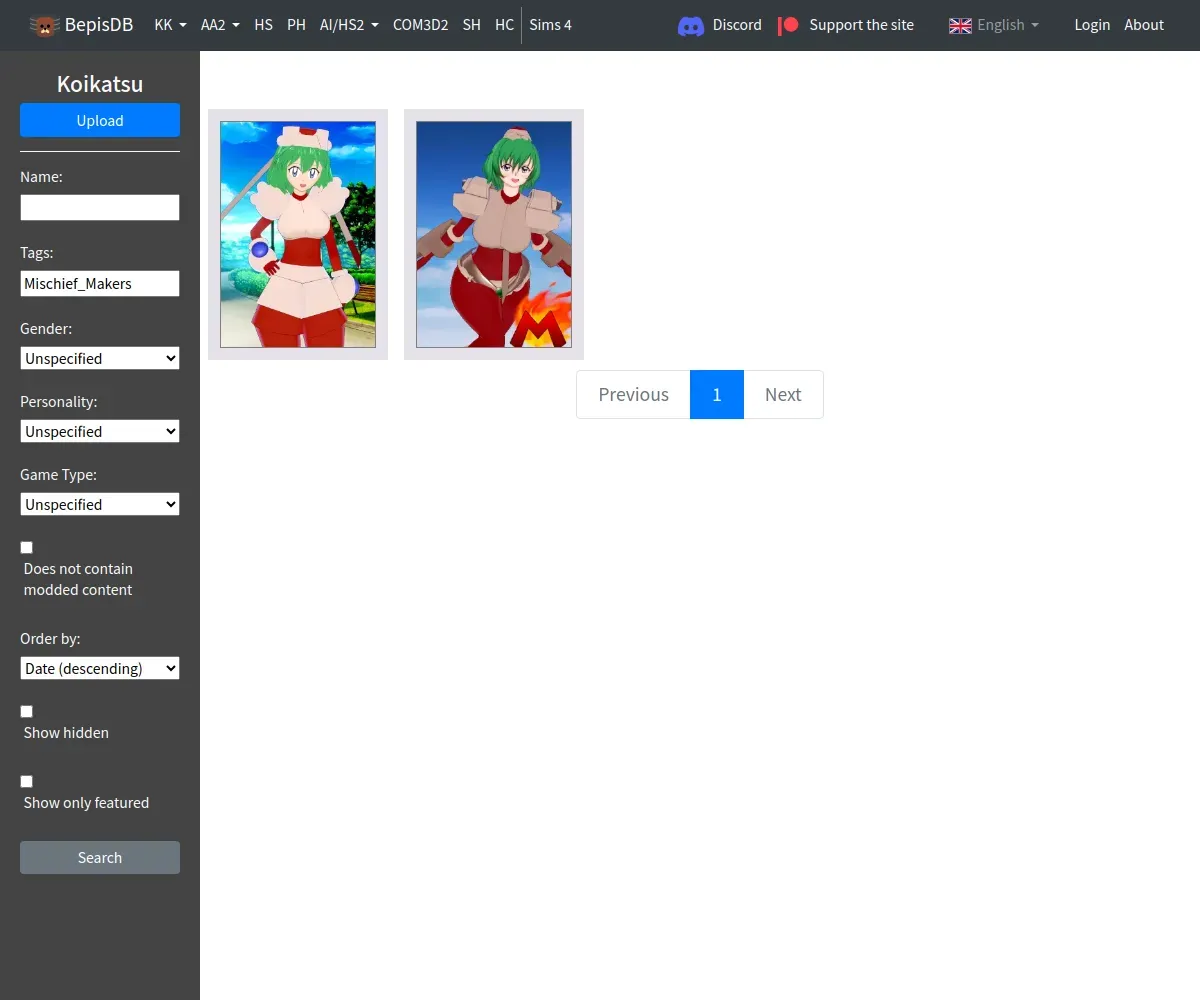
Task: Open the Sims 4 section
Action: (x=550, y=25)
